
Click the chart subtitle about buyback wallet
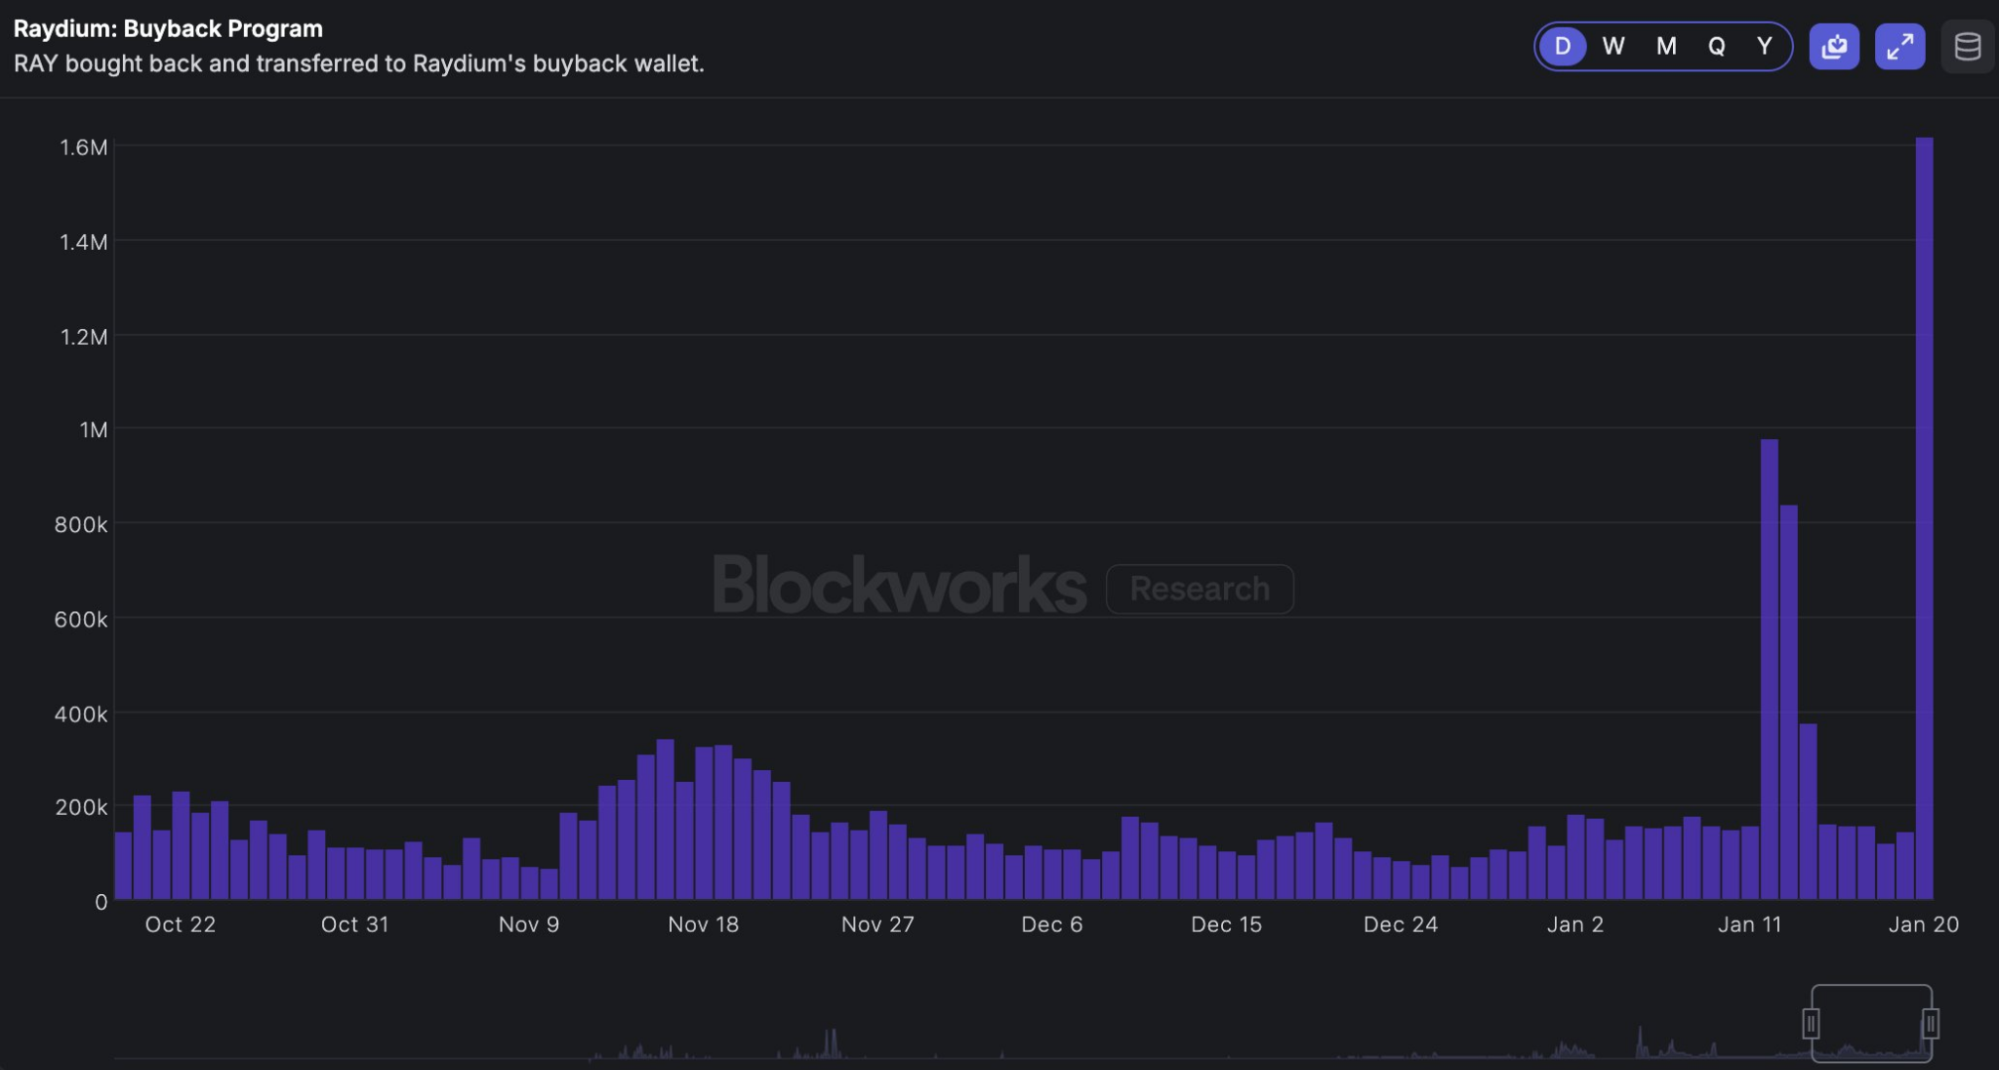tap(359, 64)
